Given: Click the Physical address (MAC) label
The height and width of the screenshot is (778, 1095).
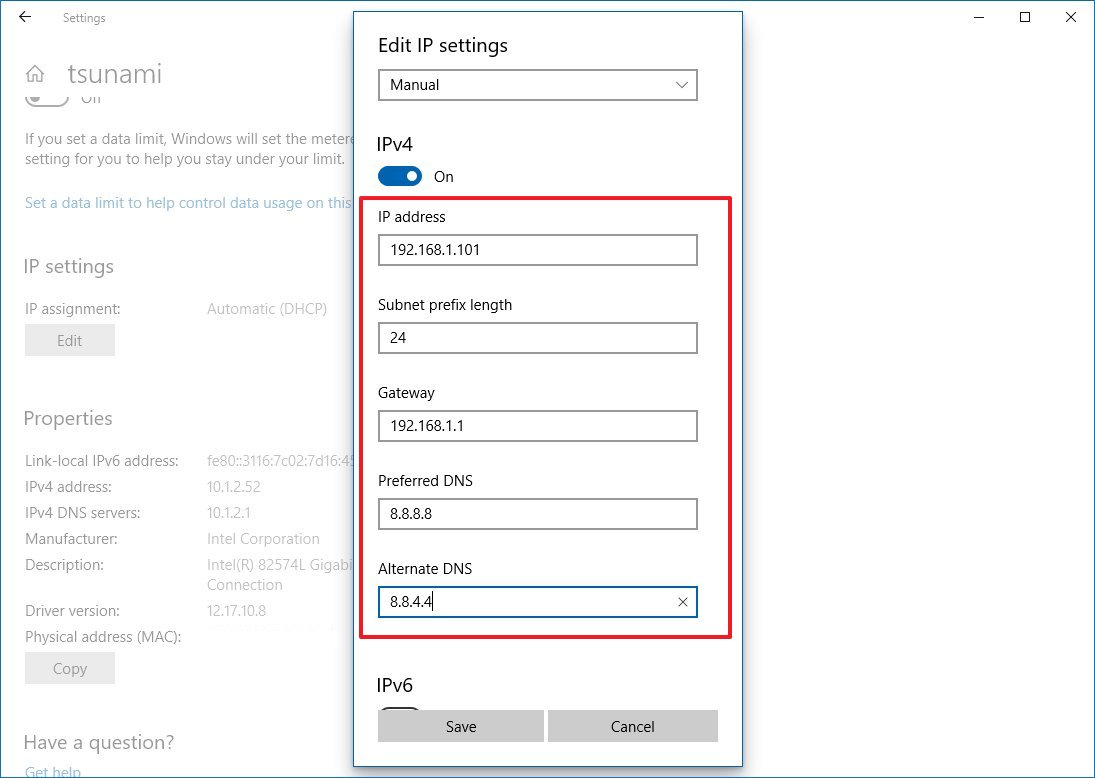Looking at the screenshot, I should 103,637.
